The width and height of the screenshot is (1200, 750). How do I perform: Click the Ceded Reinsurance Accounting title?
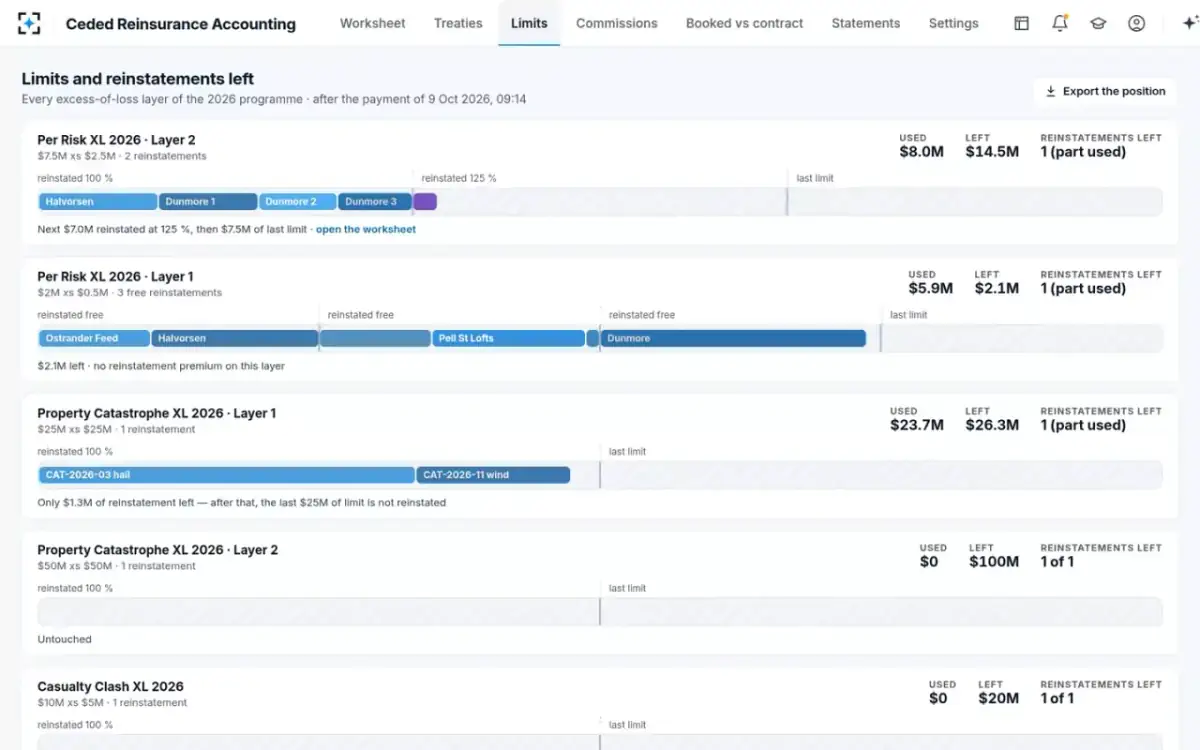(181, 24)
